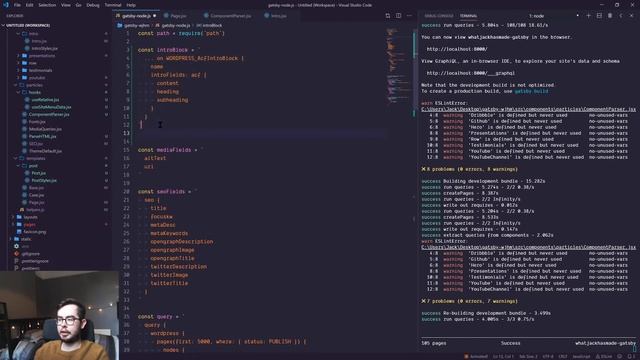Image resolution: width=640 pixels, height=360 pixels.
Task: Click the unsaved dot on gatsby-node.js tab
Action: pyautogui.click(x=155, y=16)
